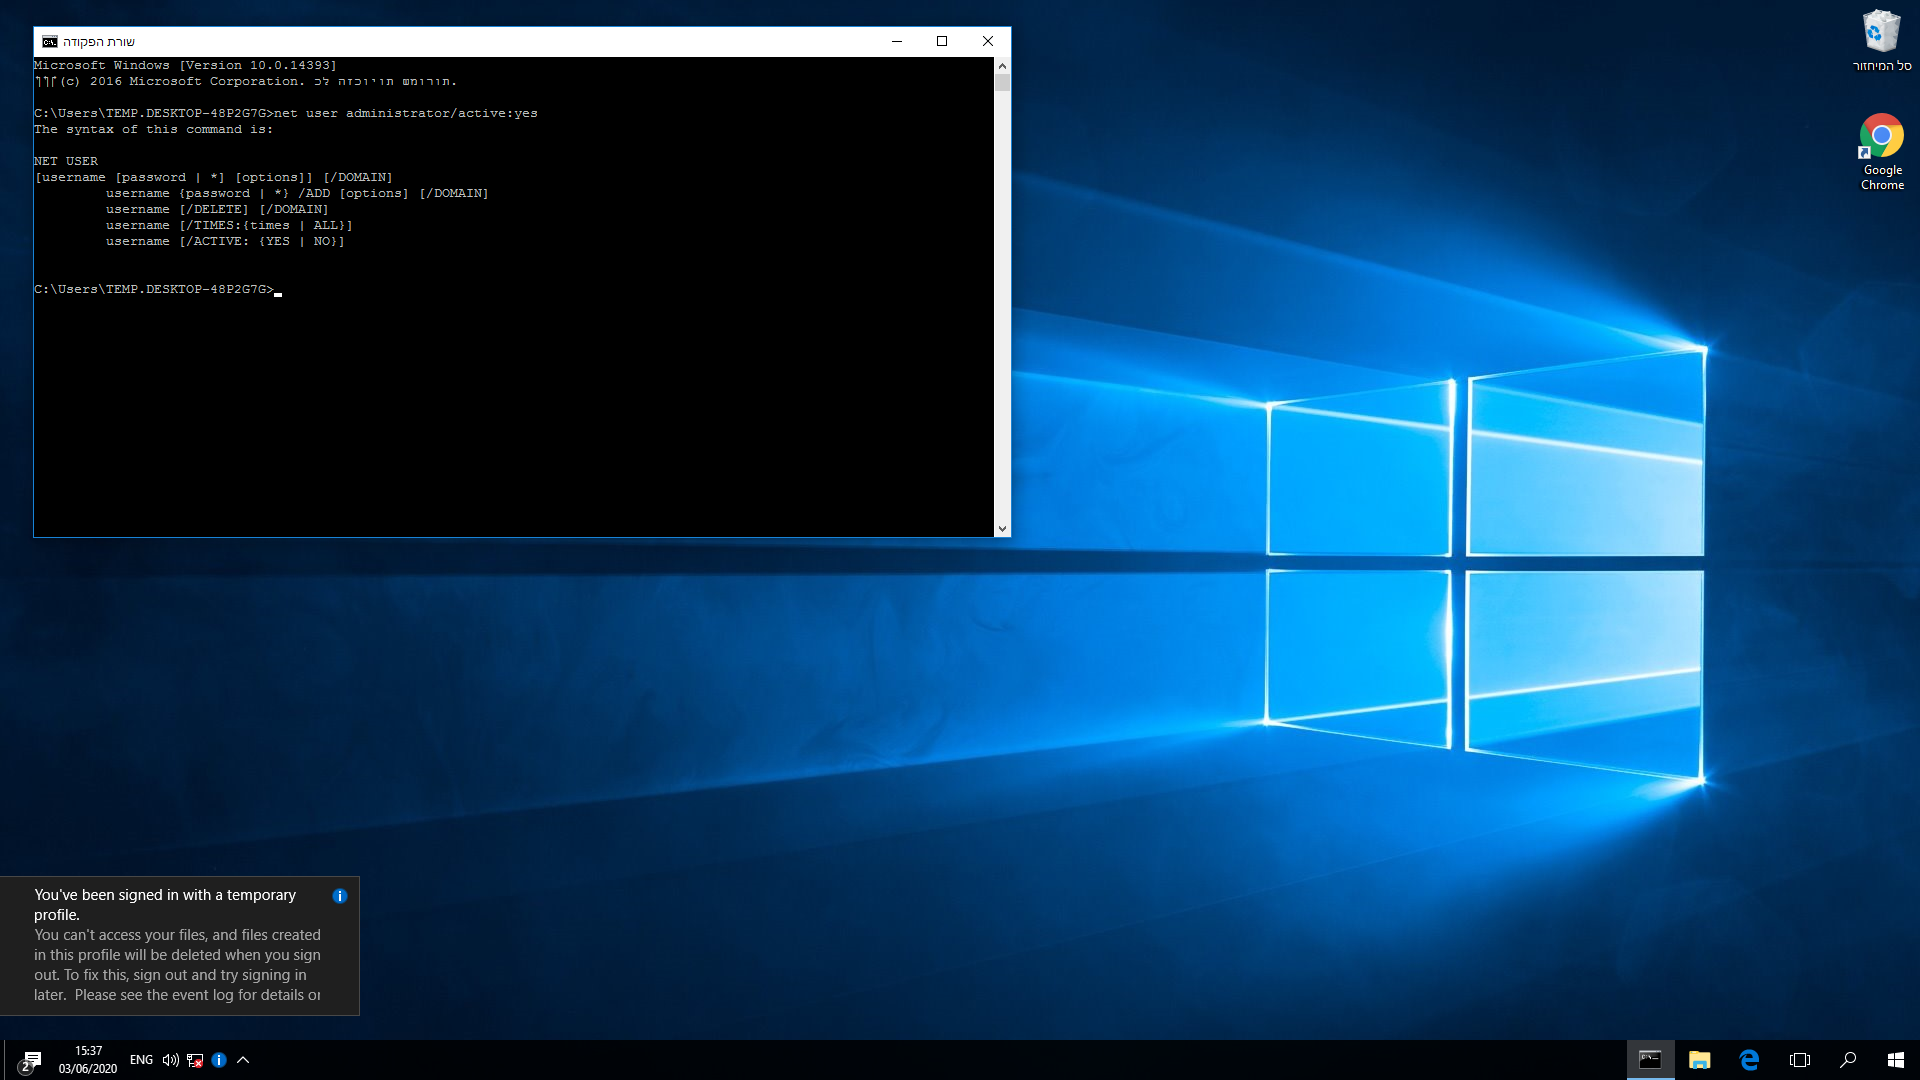Click the 'Microsoft Windows [Version 10.0.14393]' line
Viewport: 1920px width, 1080px height.
coord(185,65)
